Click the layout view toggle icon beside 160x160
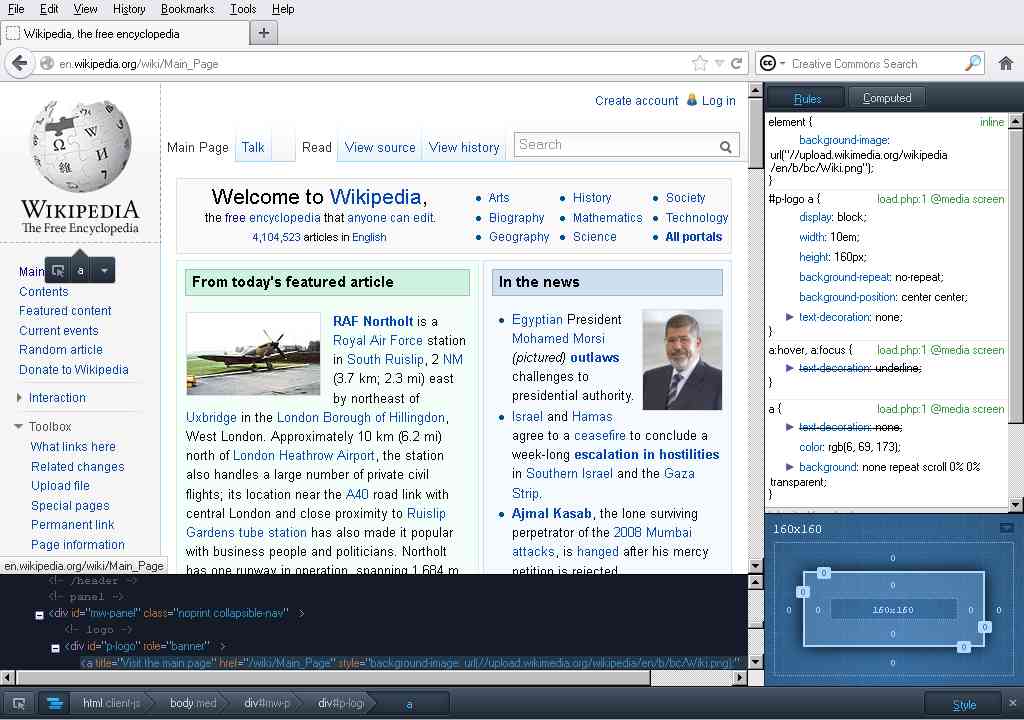Screen dimensions: 1024x720 [1006, 528]
